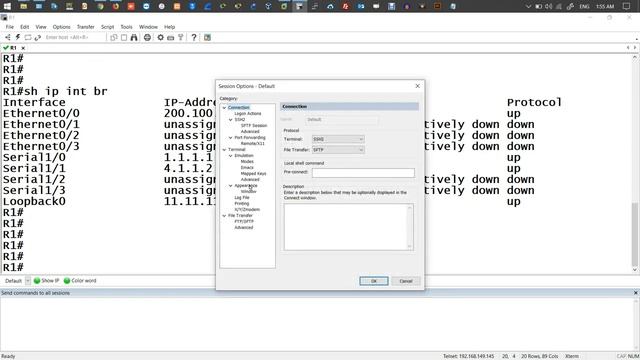Image resolution: width=640 pixels, height=360 pixels.
Task: Select FTP/SFTP under File Transfer
Action: [x=244, y=221]
